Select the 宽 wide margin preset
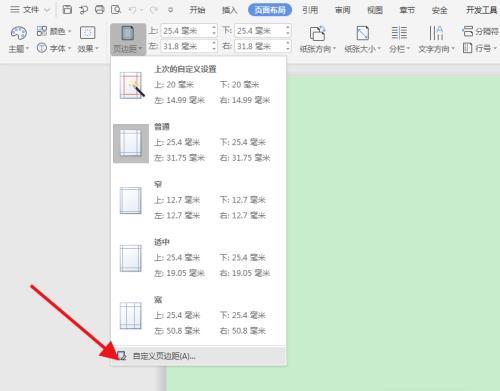 (198, 316)
